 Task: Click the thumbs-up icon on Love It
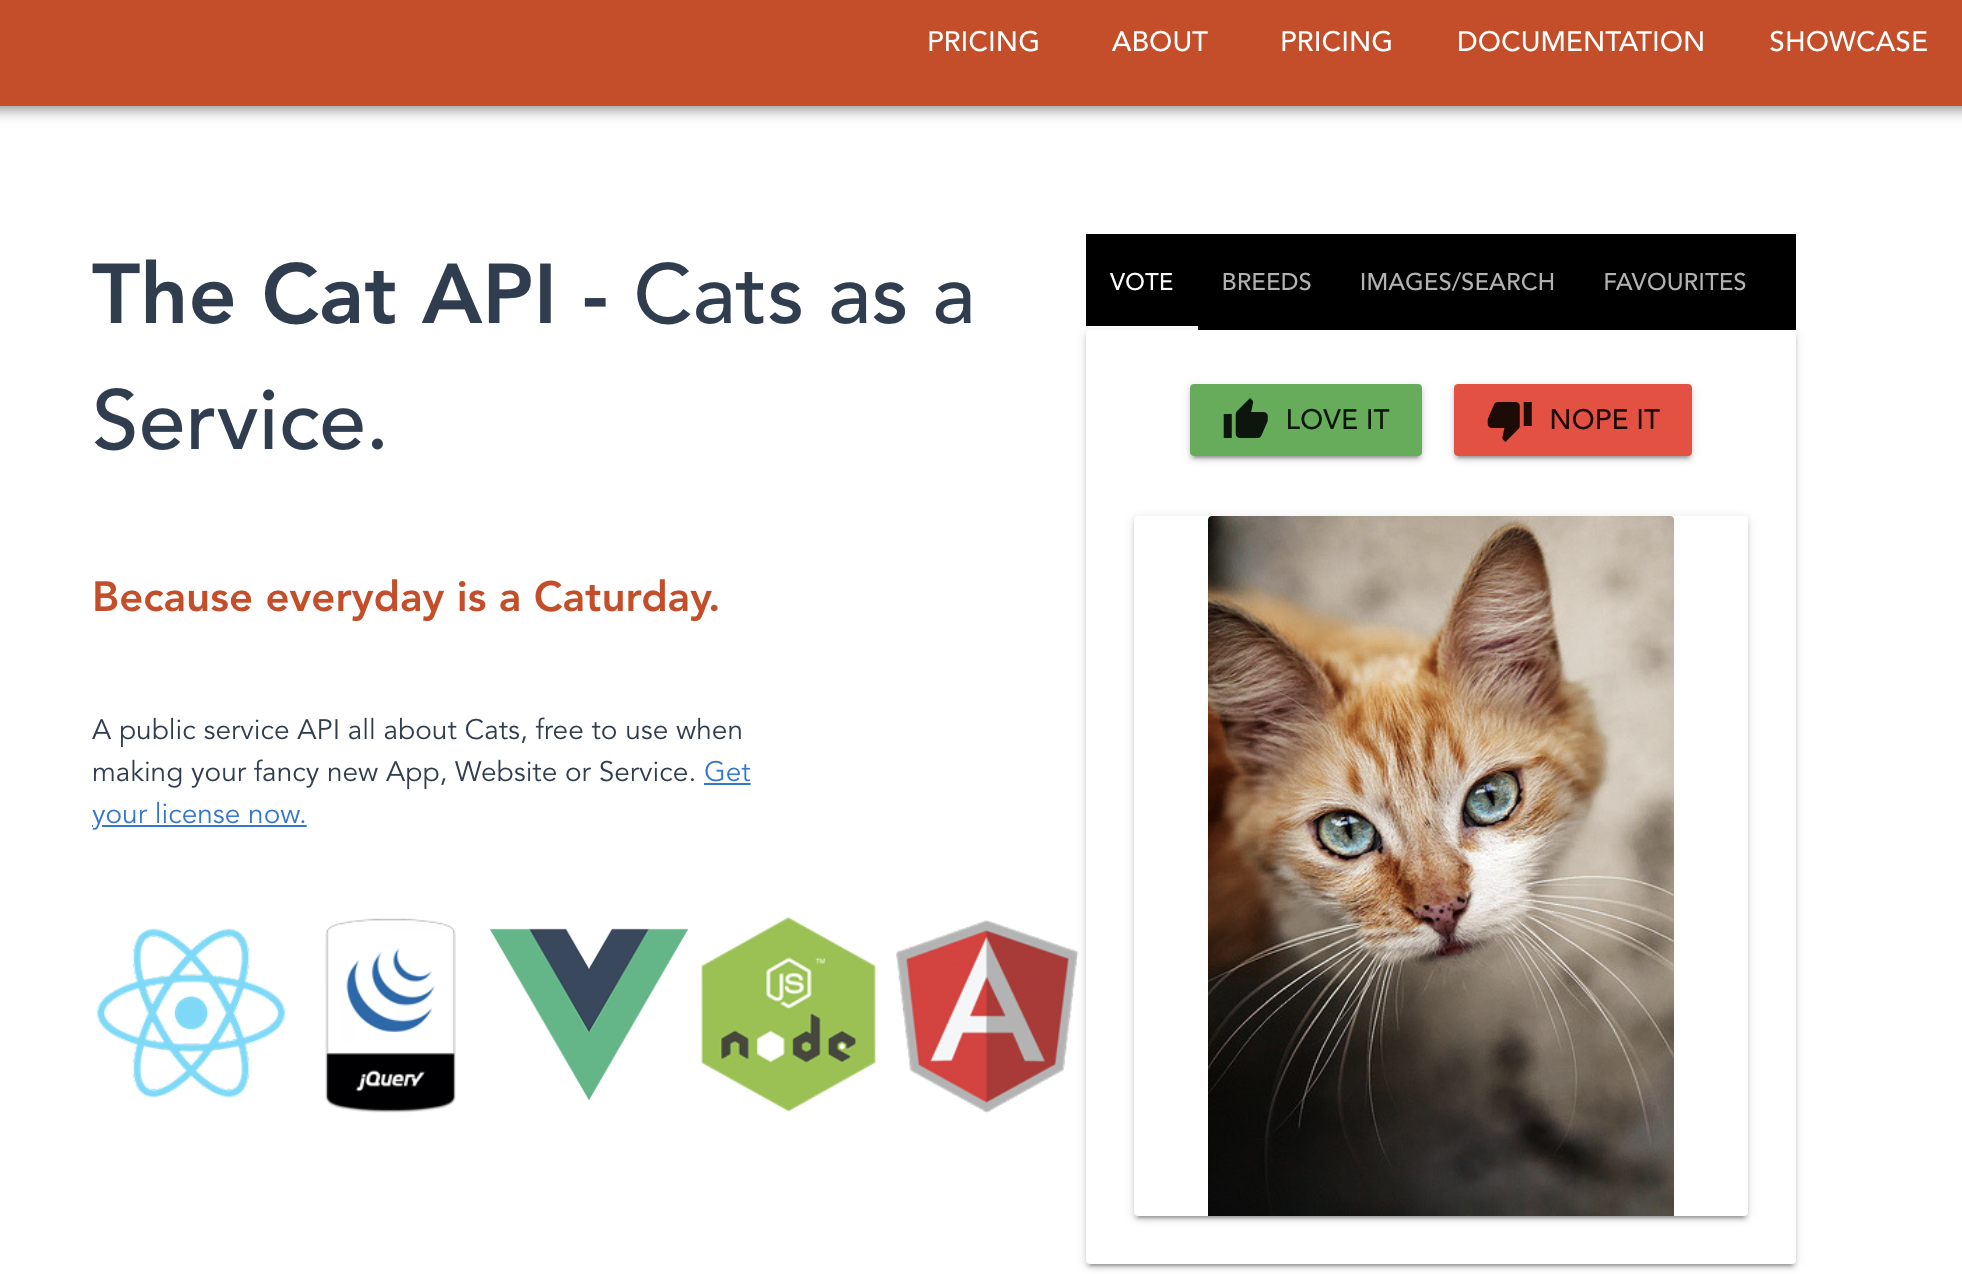coord(1244,420)
